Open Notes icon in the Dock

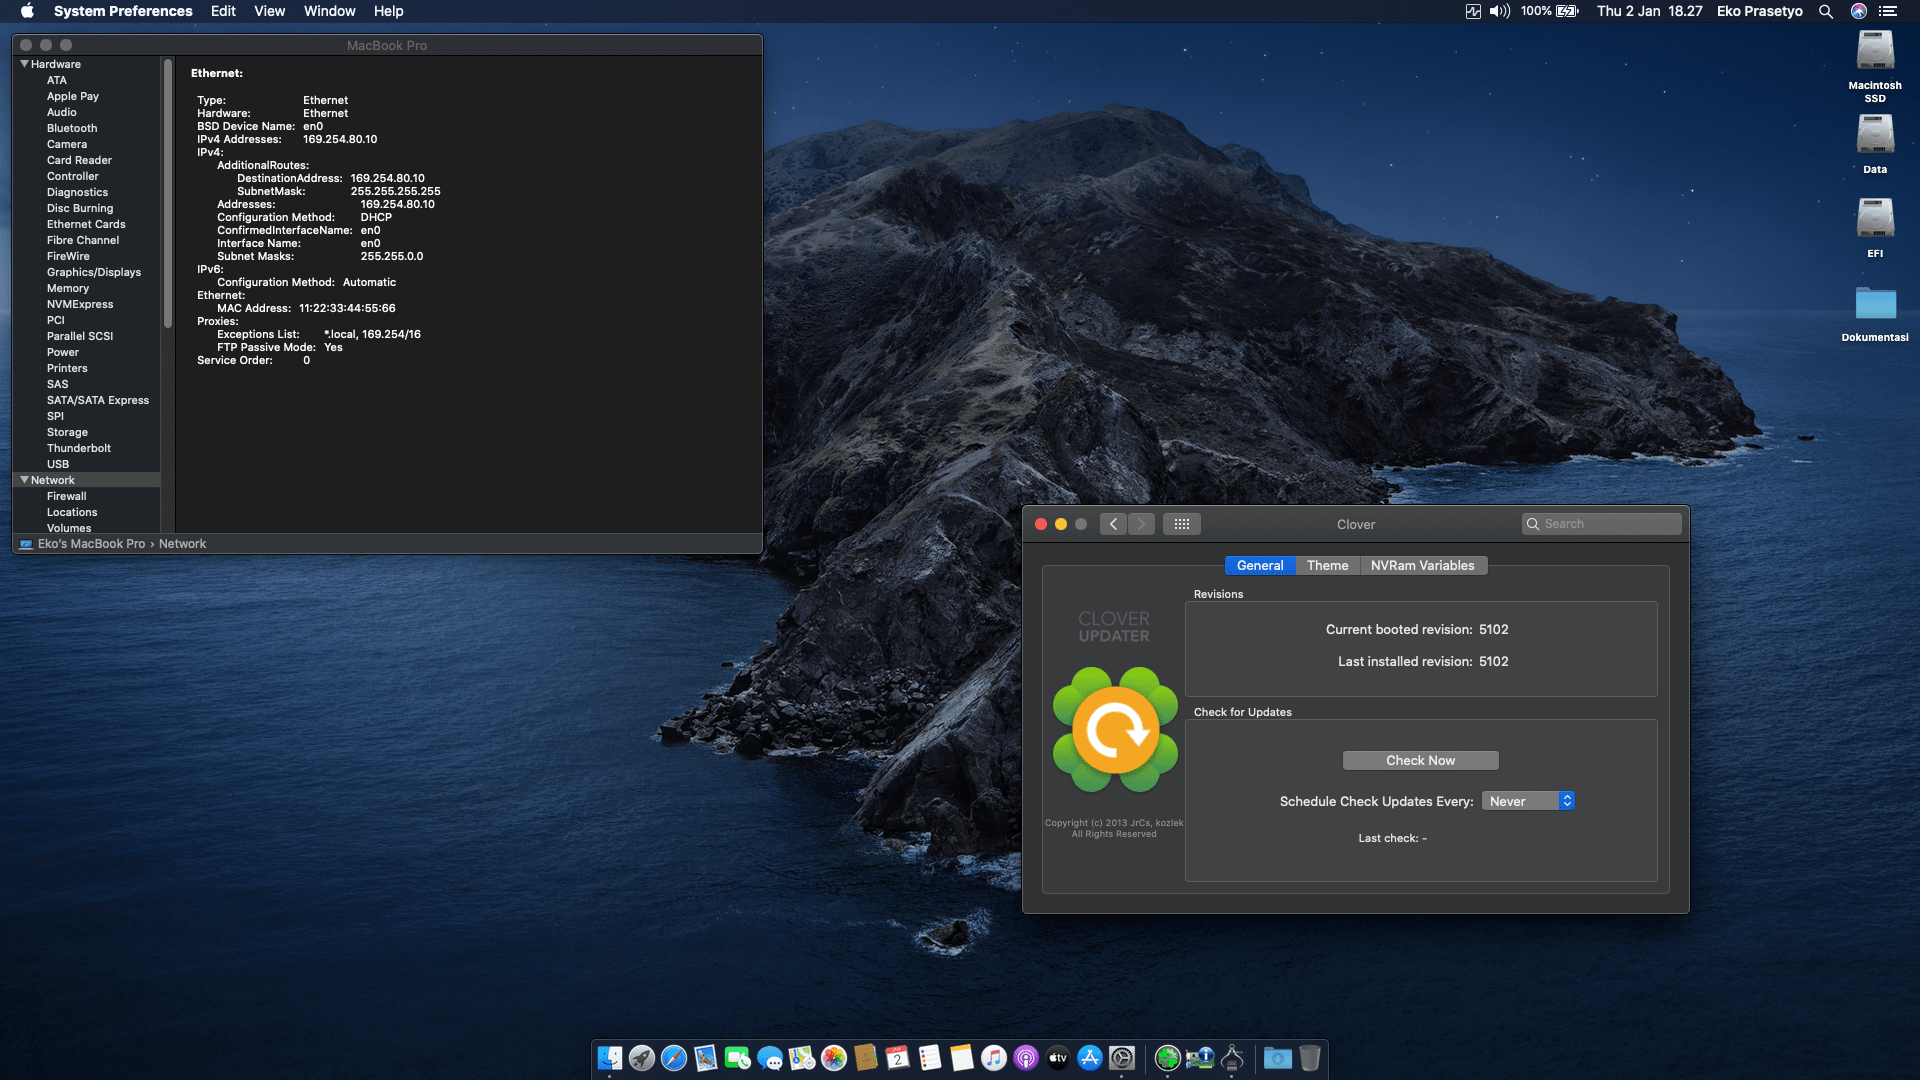(962, 1058)
